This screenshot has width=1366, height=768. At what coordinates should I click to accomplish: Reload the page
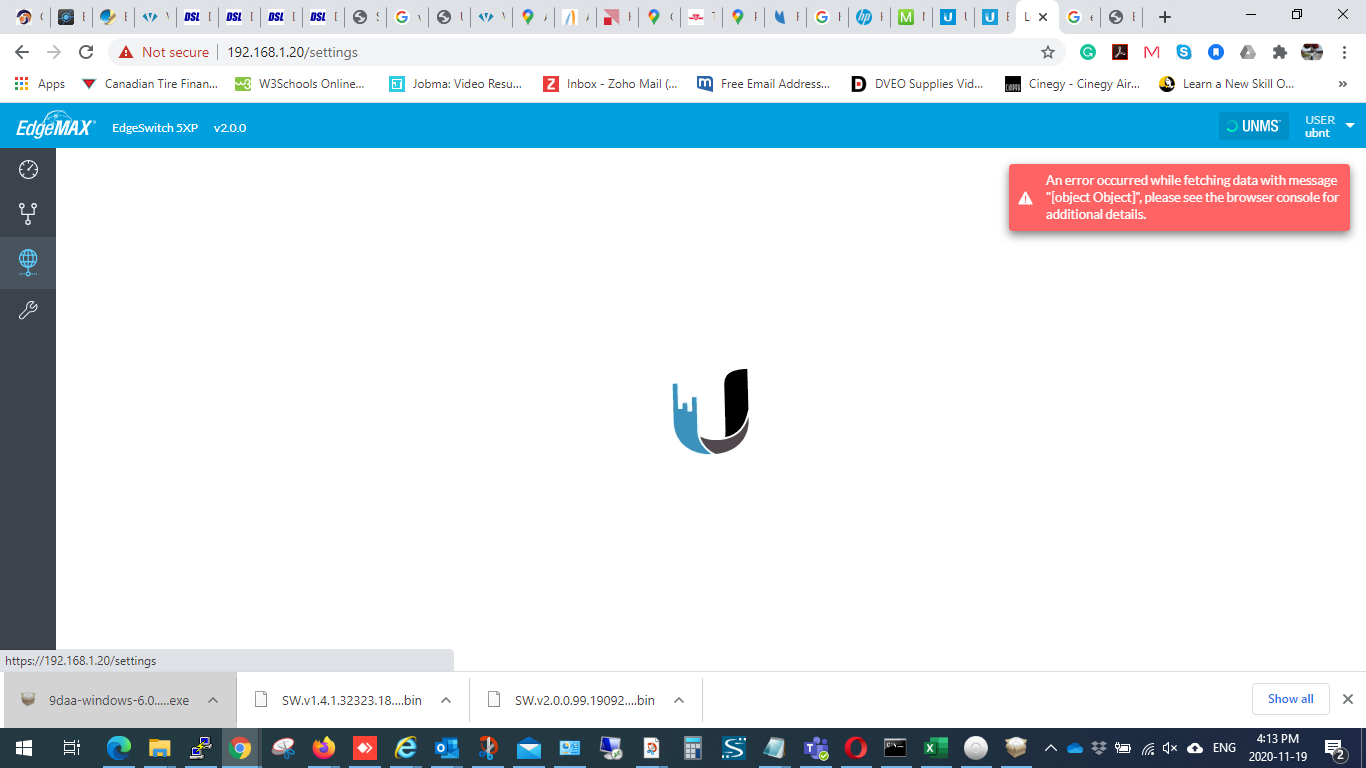(86, 52)
